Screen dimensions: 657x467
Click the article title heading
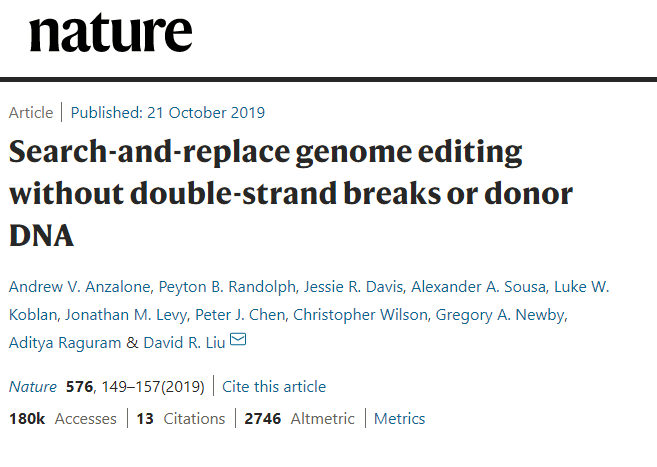[x=291, y=193]
